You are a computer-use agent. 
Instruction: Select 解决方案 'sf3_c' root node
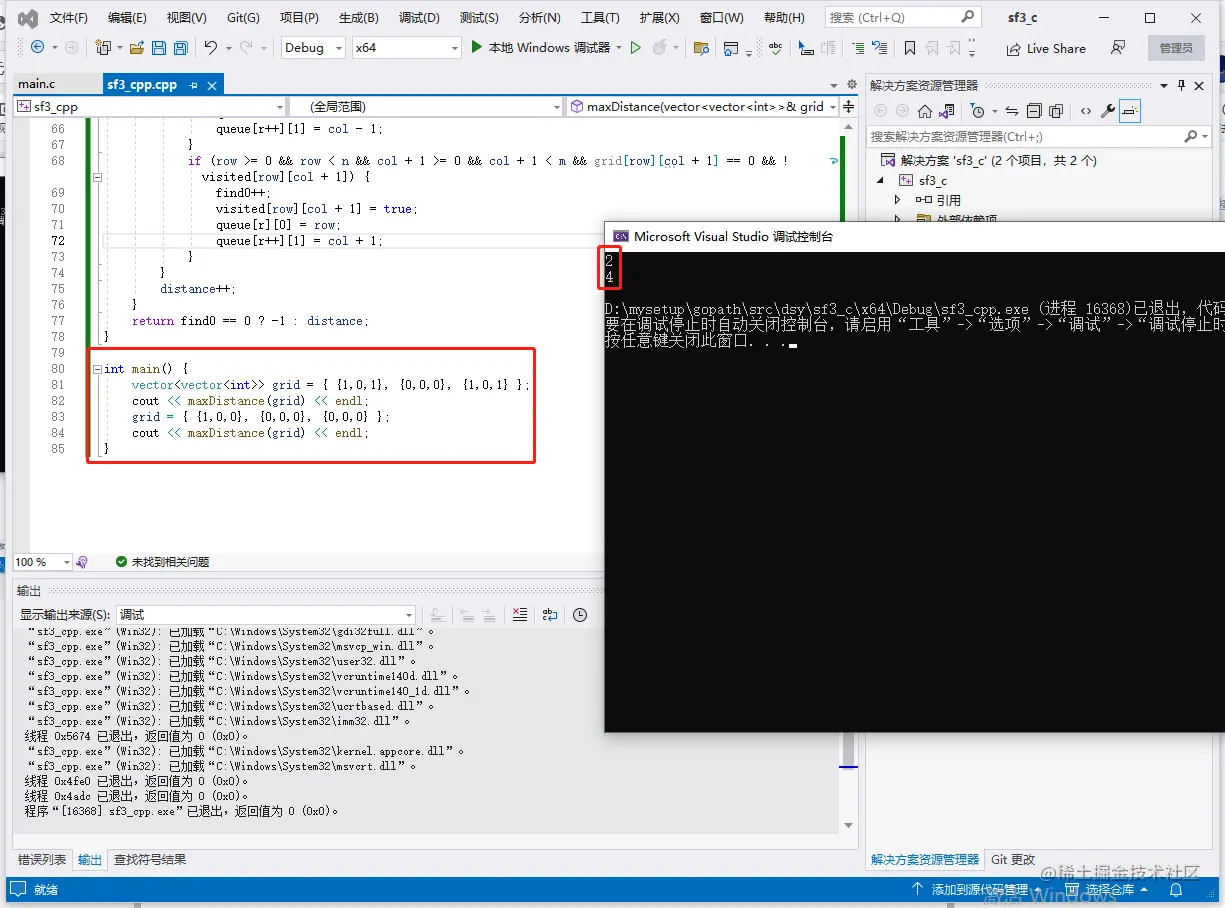(989, 160)
